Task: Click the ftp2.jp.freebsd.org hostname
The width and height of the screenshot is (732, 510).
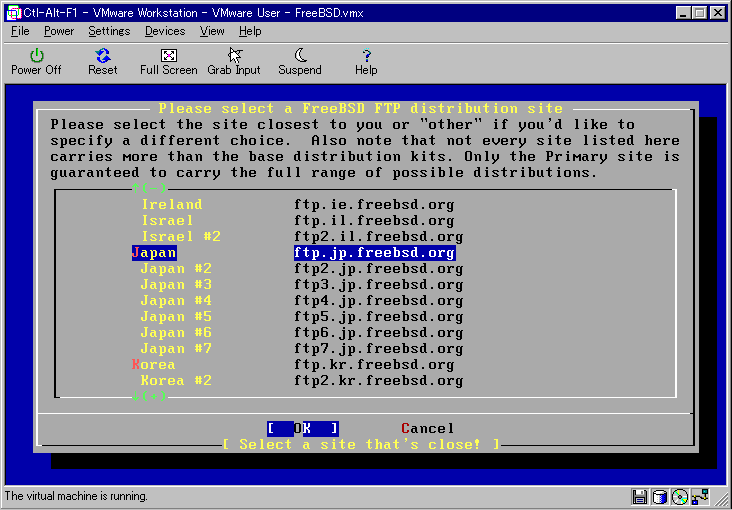Action: click(x=379, y=269)
